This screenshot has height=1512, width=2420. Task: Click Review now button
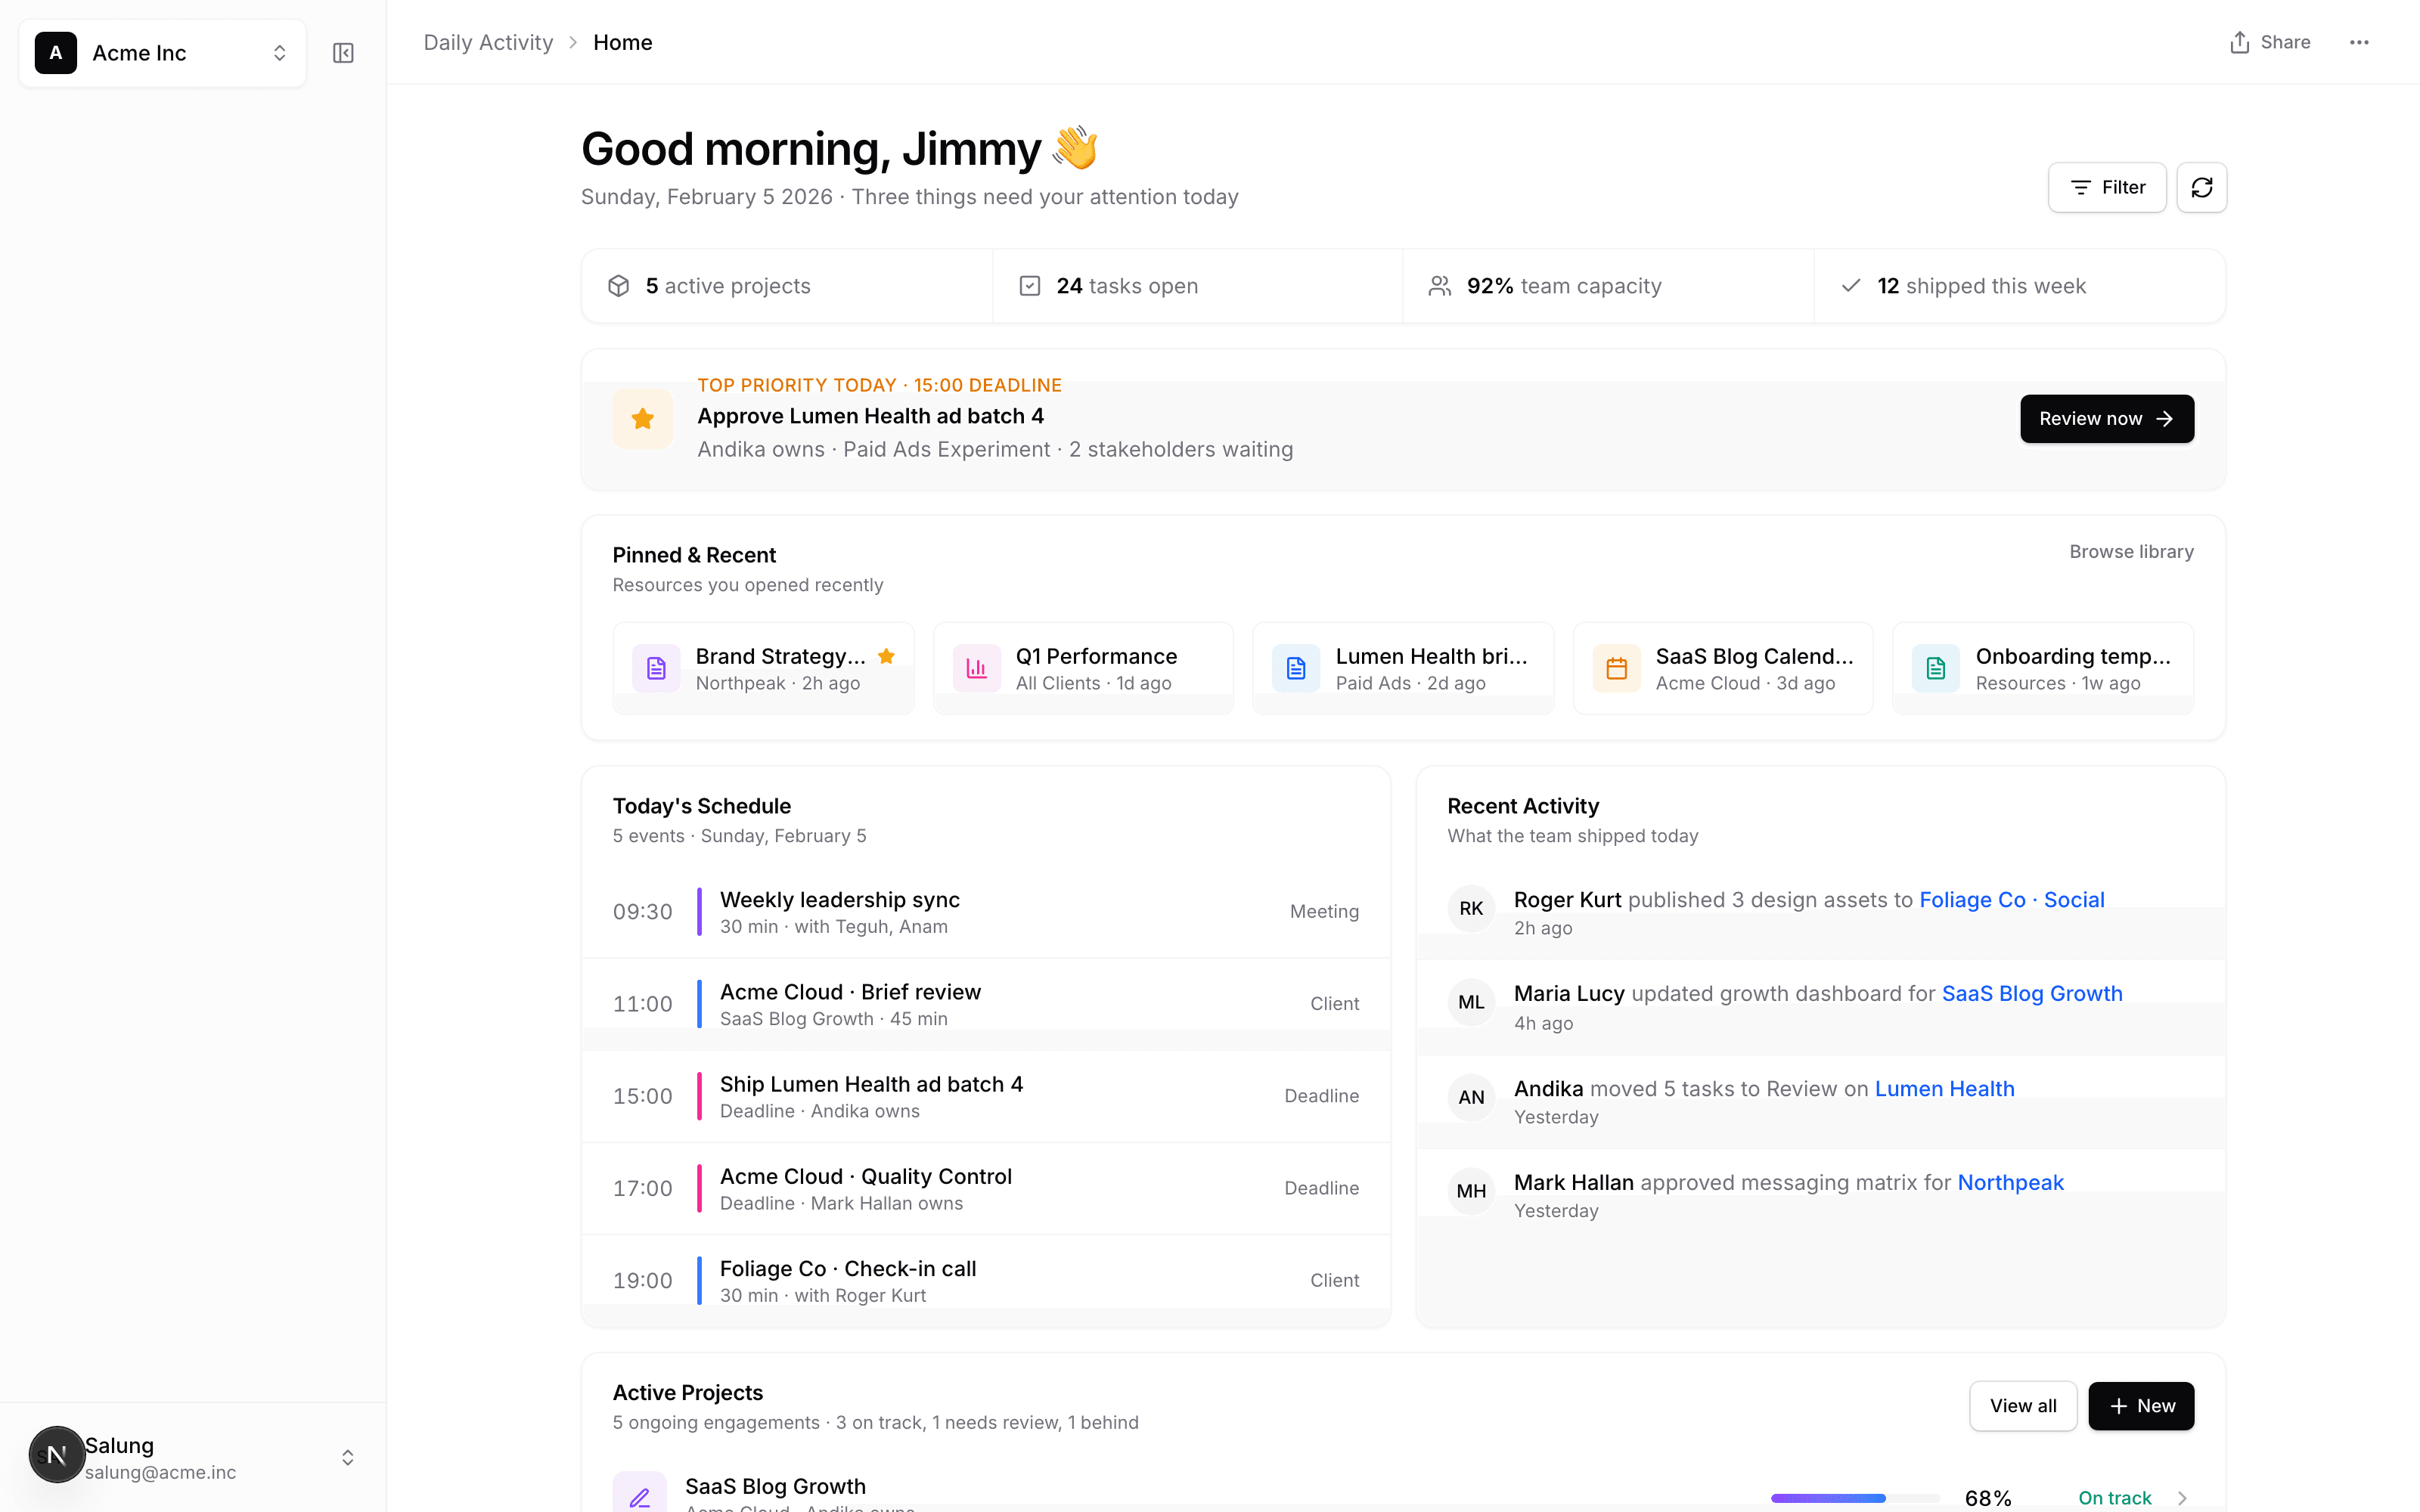click(2107, 419)
